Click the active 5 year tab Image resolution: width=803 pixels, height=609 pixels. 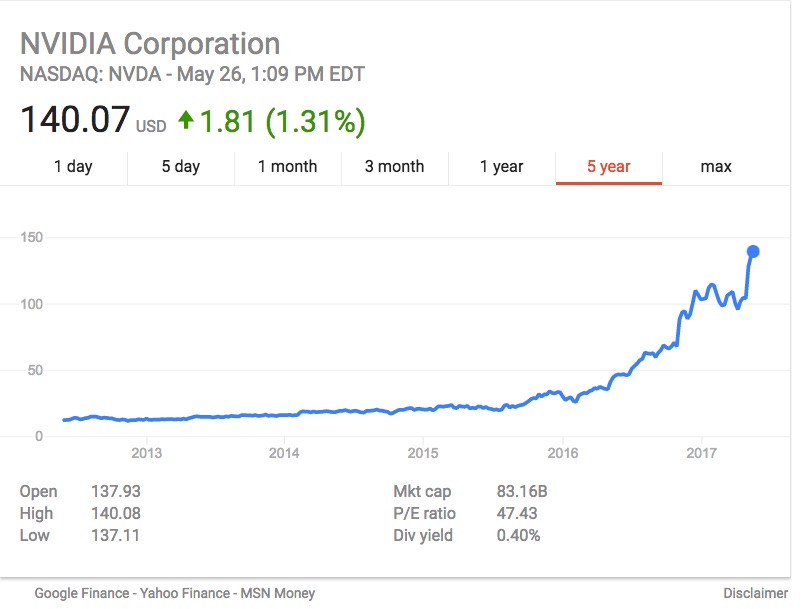pos(608,167)
